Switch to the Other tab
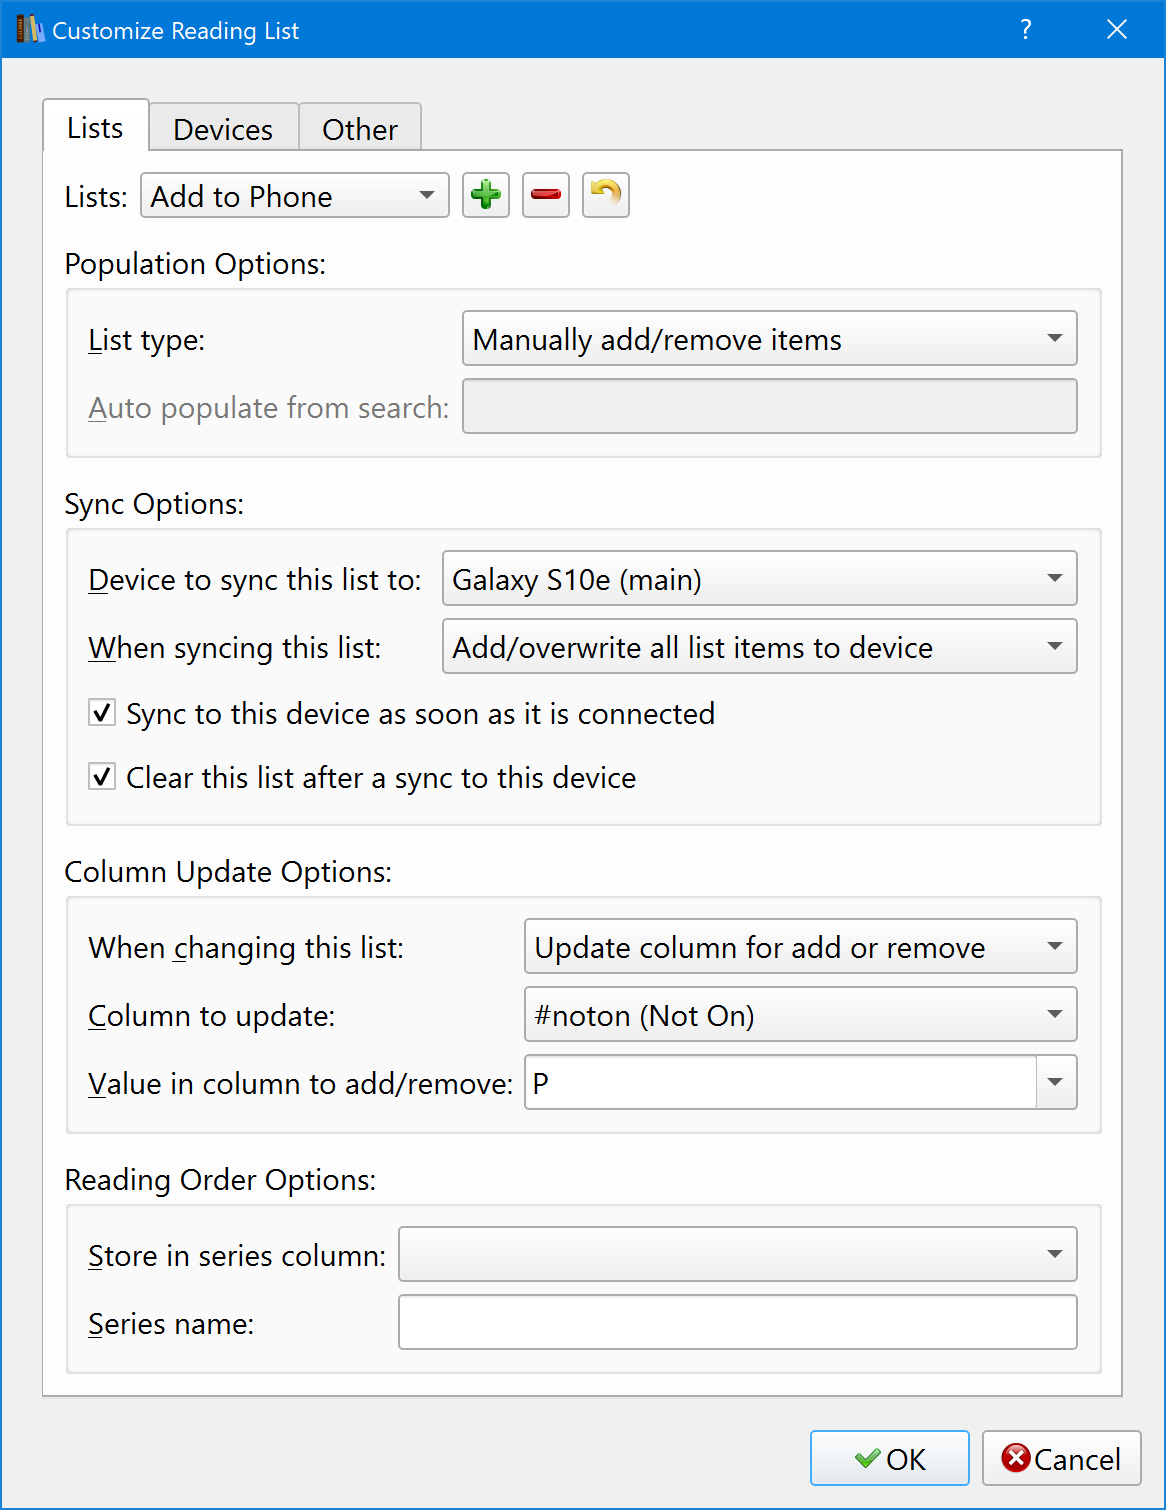Image resolution: width=1166 pixels, height=1510 pixels. coord(360,129)
